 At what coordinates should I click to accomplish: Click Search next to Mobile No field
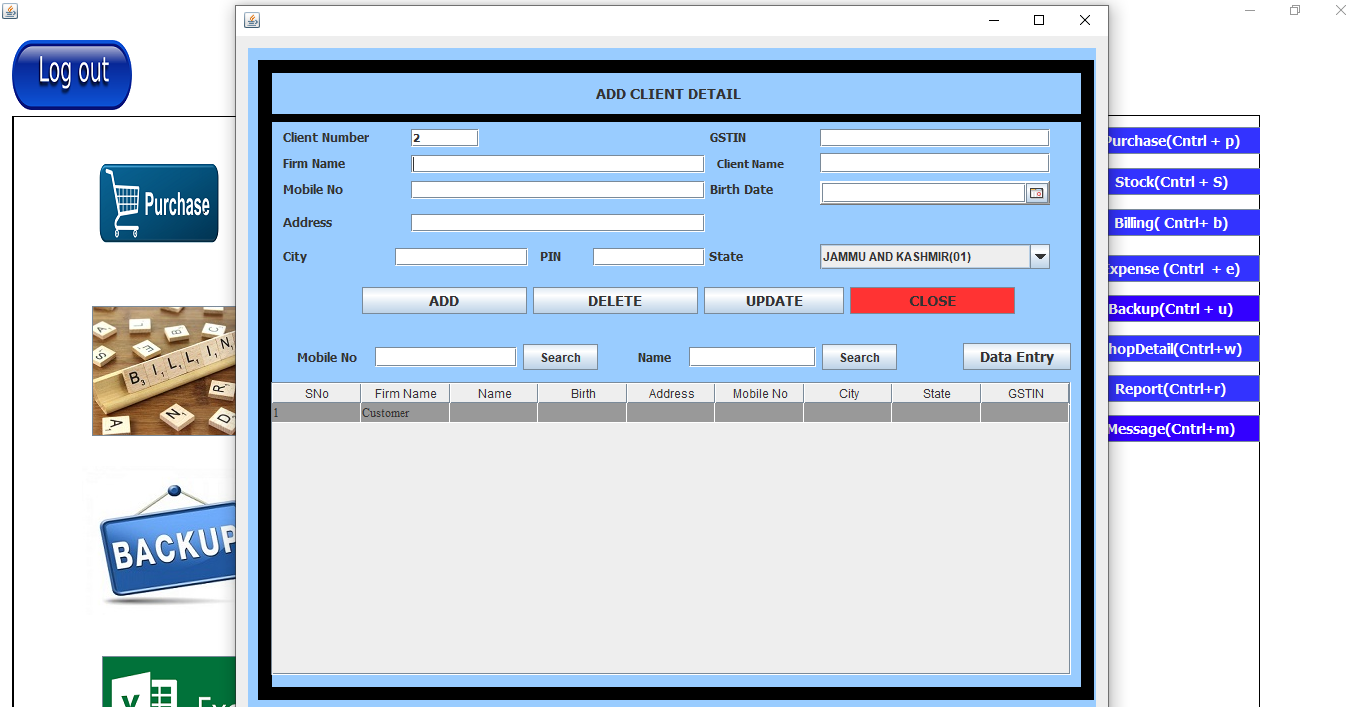point(560,357)
